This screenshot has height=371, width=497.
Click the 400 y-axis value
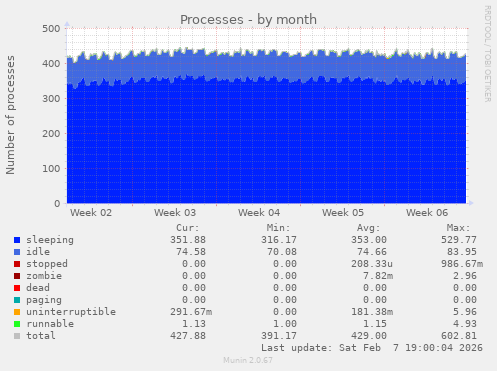[51, 64]
